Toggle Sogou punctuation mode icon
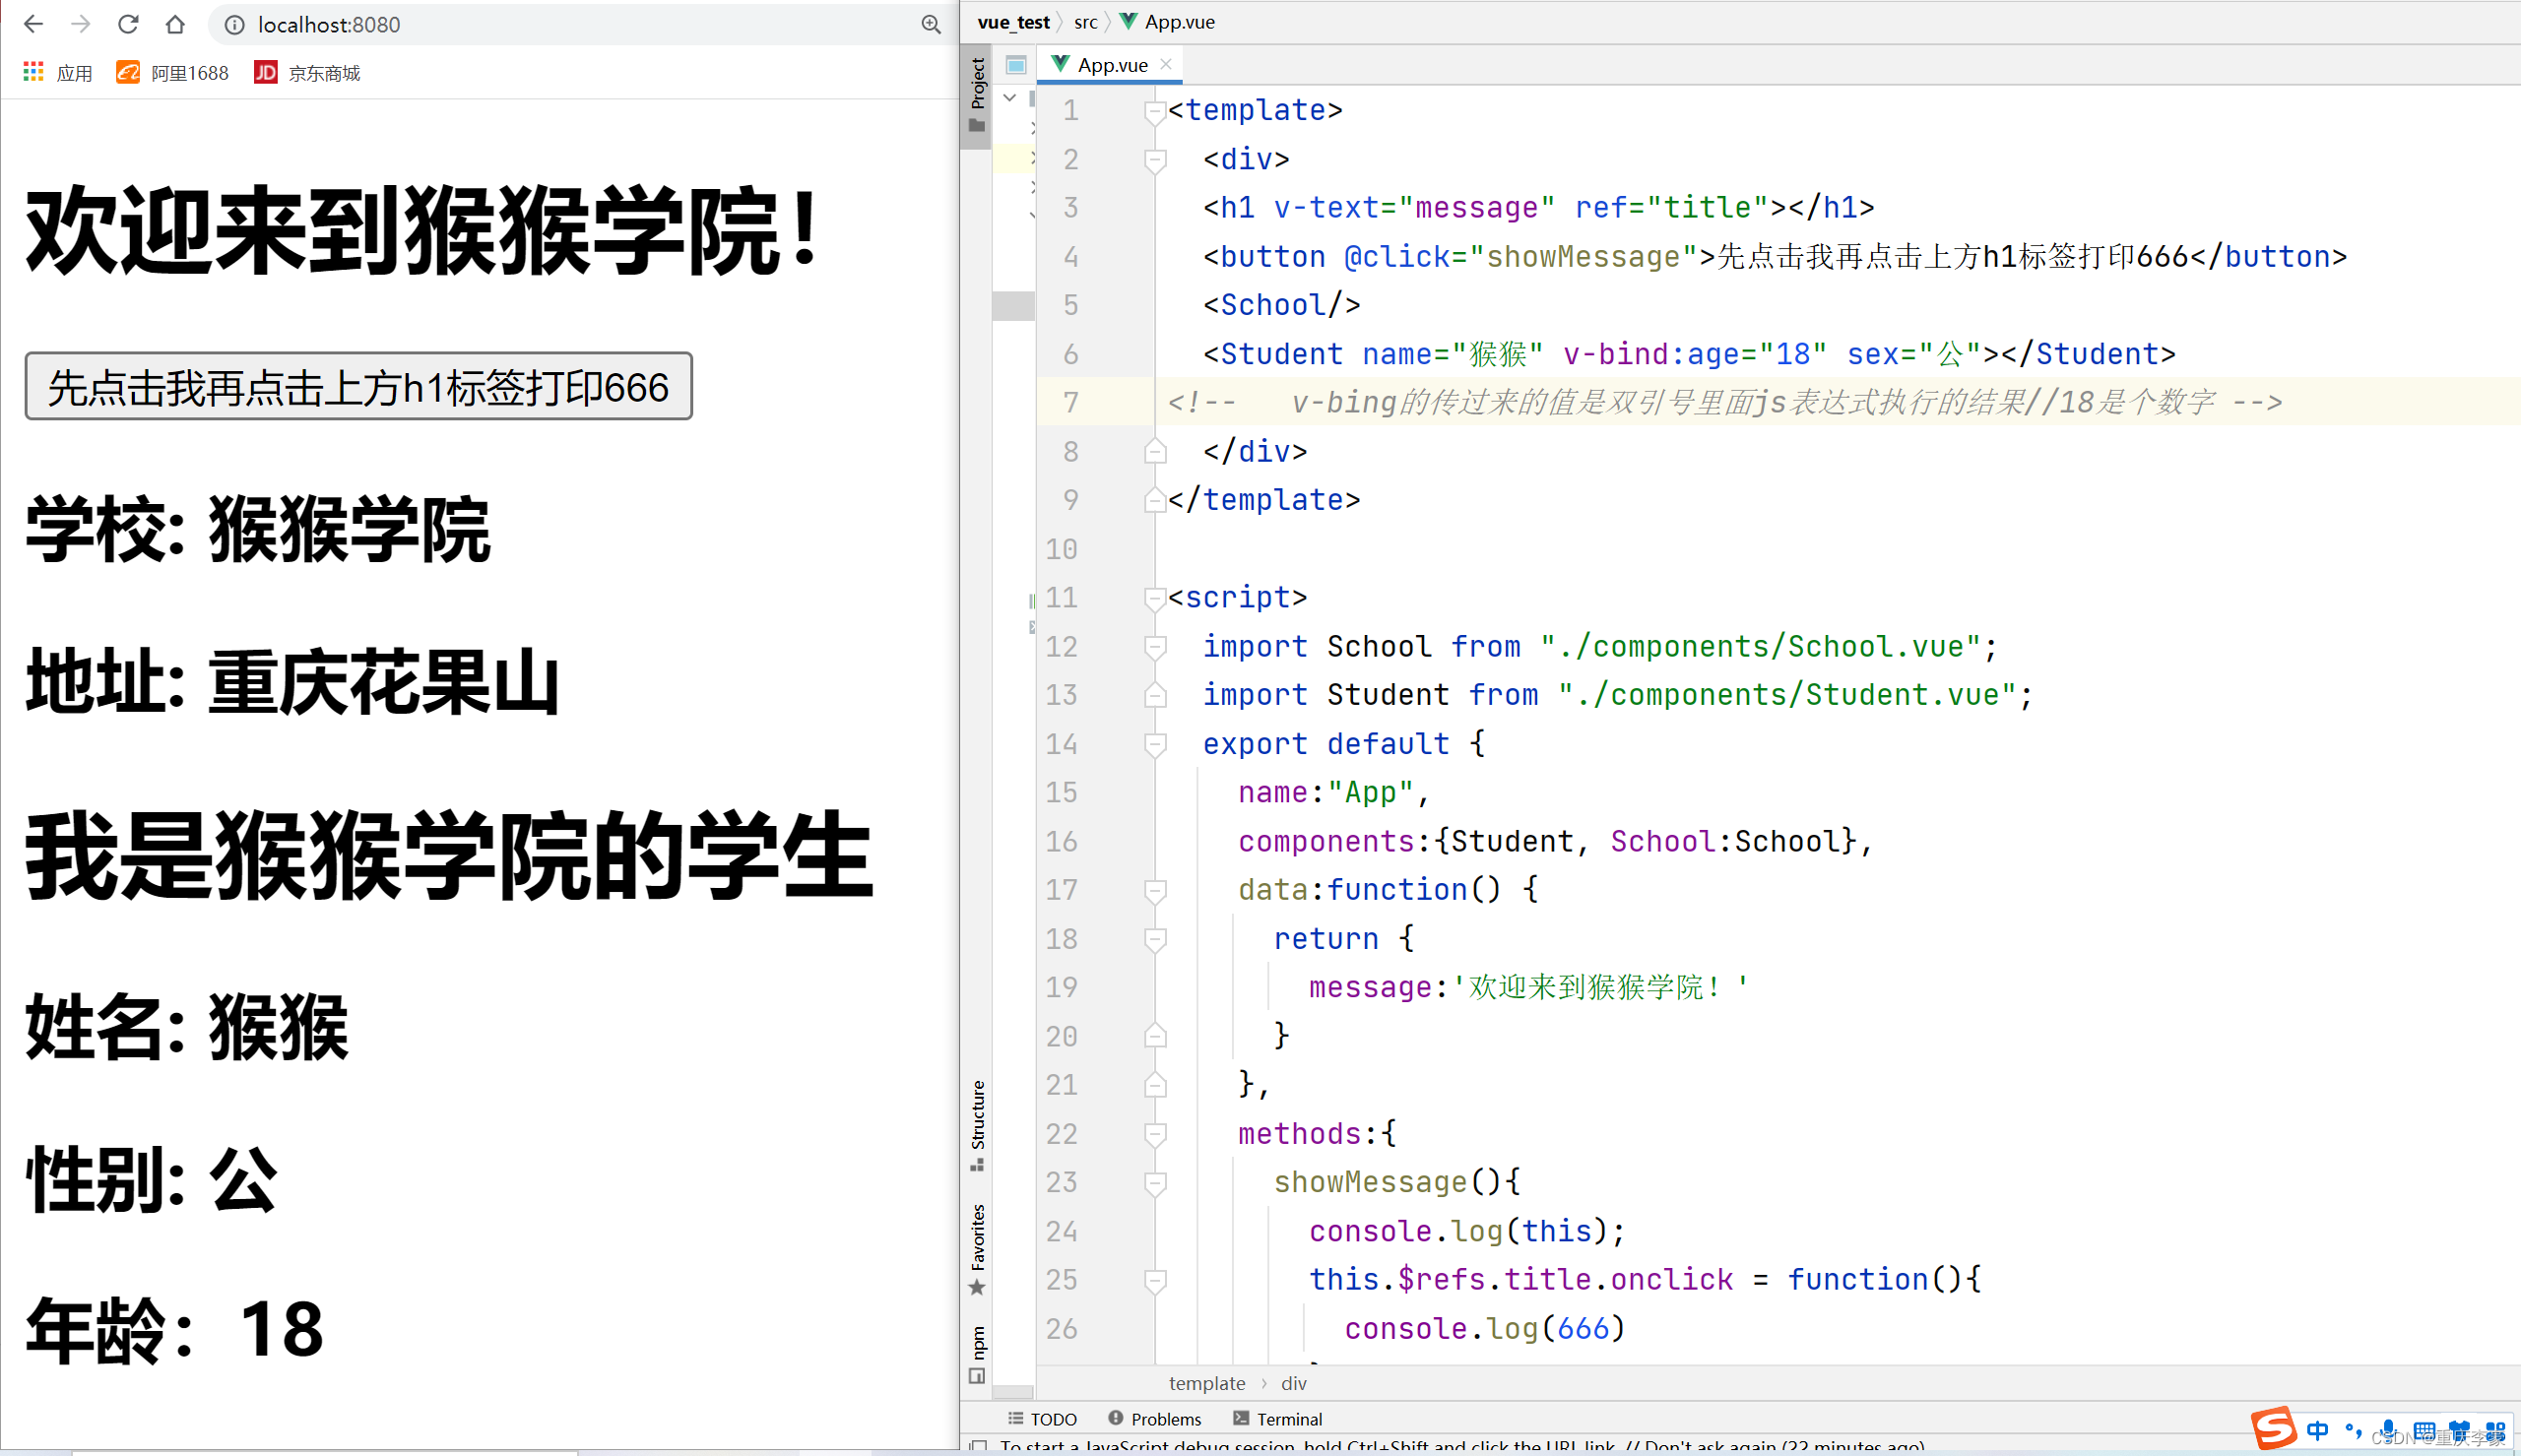Screen dimensions: 2521x1456 pos(2353,1430)
